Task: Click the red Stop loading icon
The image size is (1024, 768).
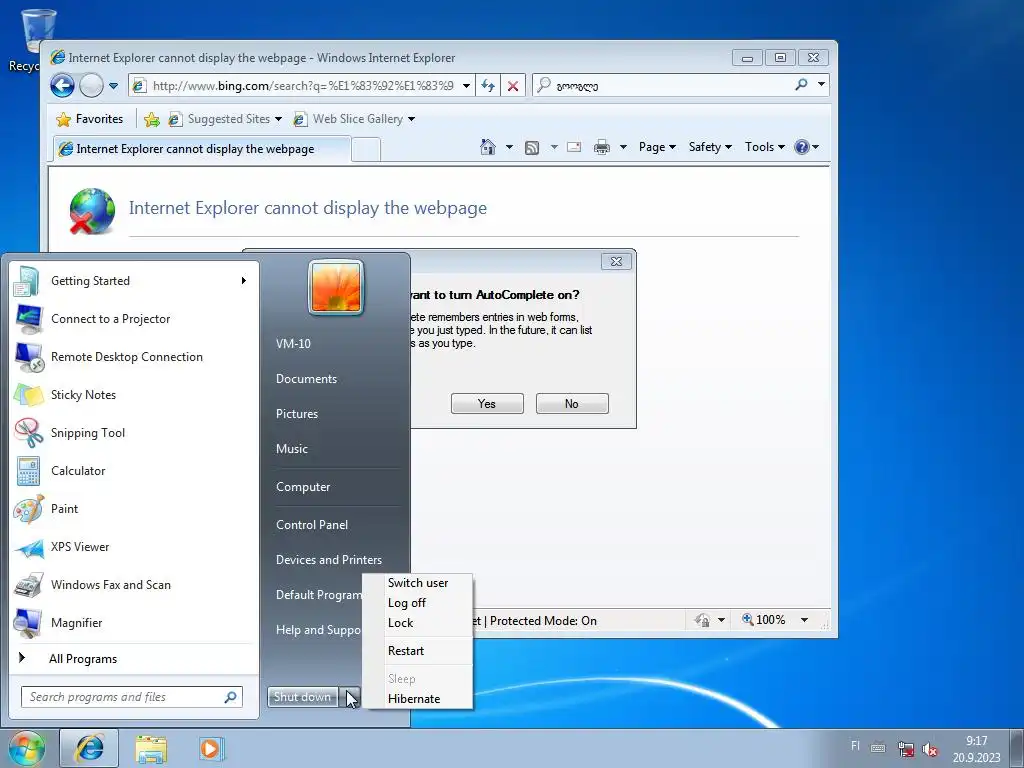Action: point(513,86)
